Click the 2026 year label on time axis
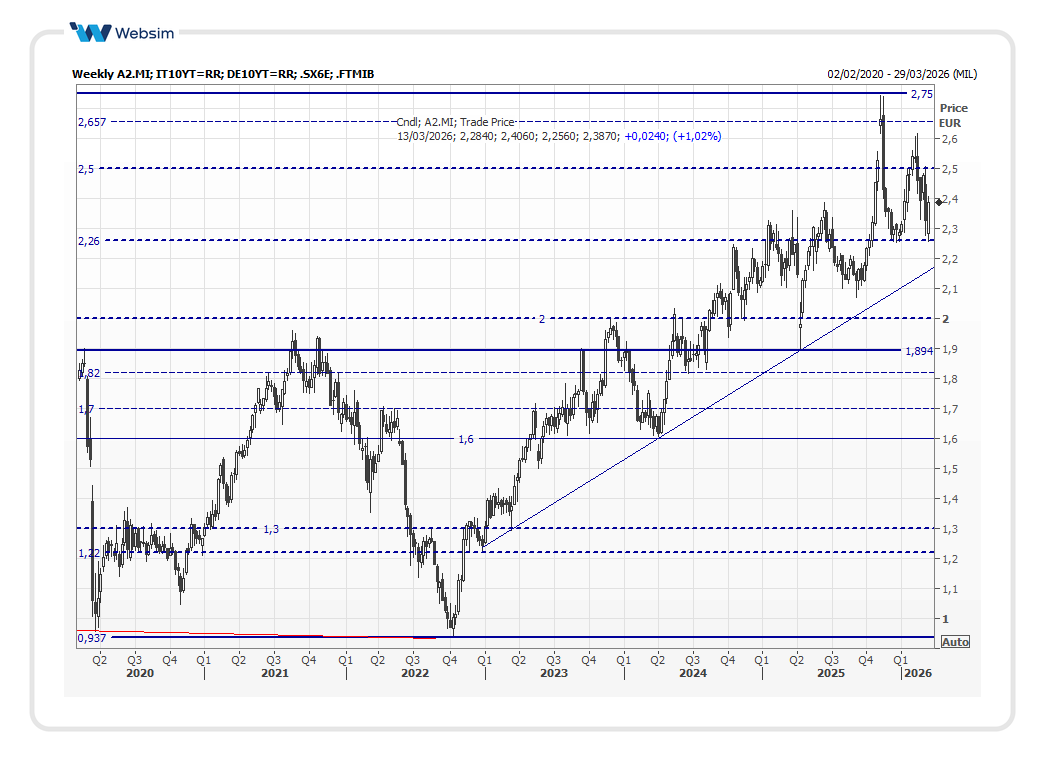 pyautogui.click(x=917, y=674)
